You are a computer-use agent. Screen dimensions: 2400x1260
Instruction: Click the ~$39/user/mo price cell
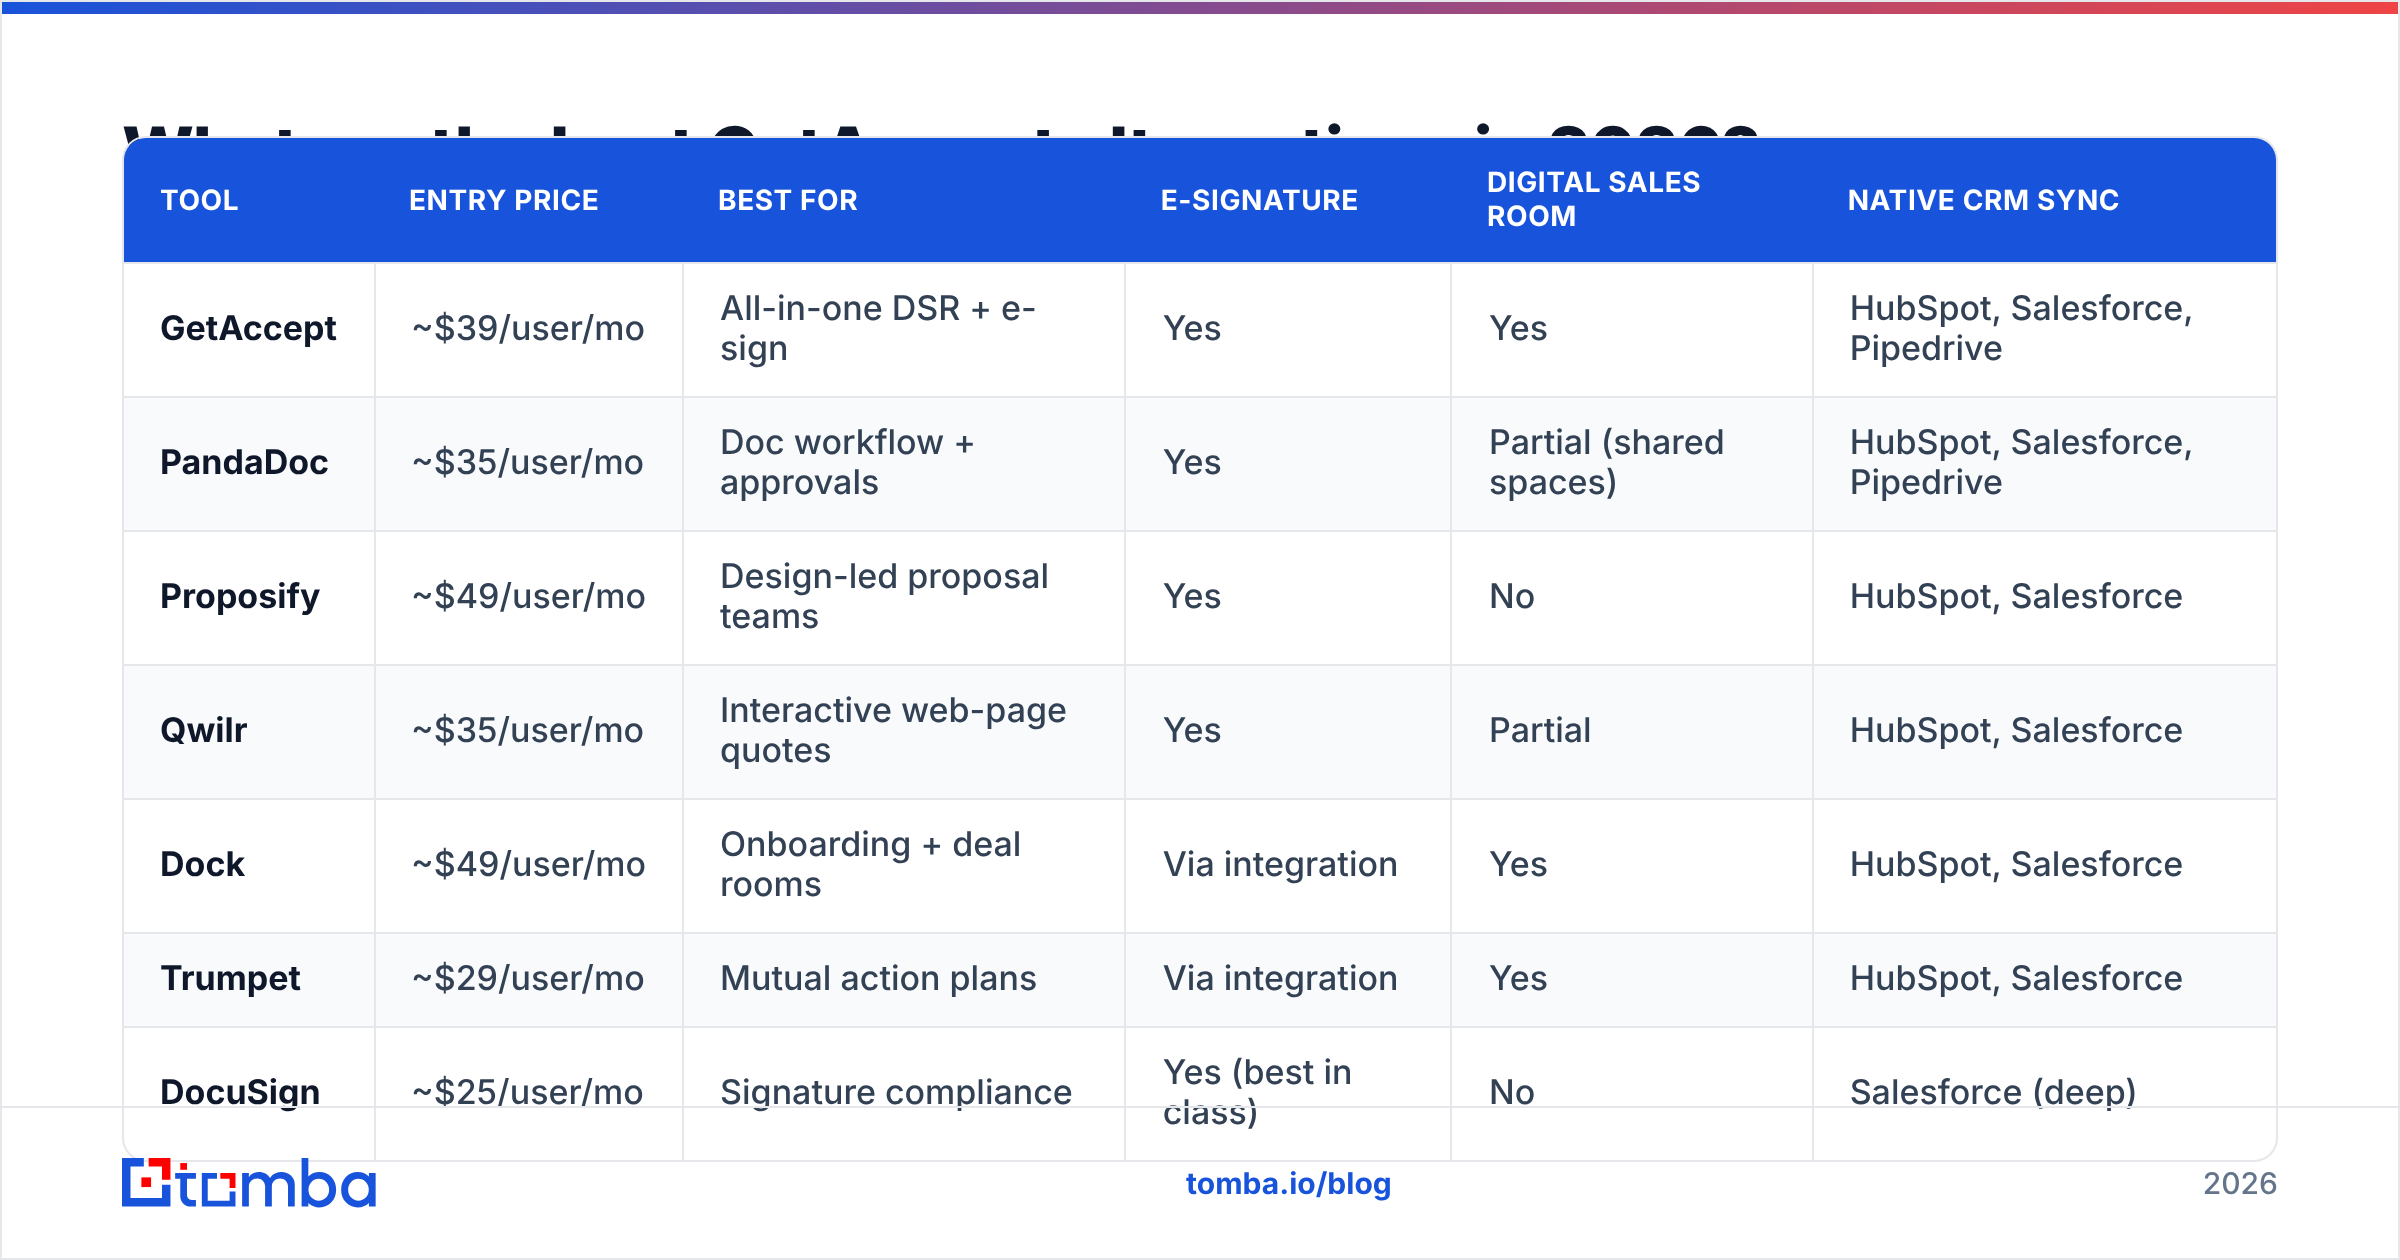click(529, 329)
